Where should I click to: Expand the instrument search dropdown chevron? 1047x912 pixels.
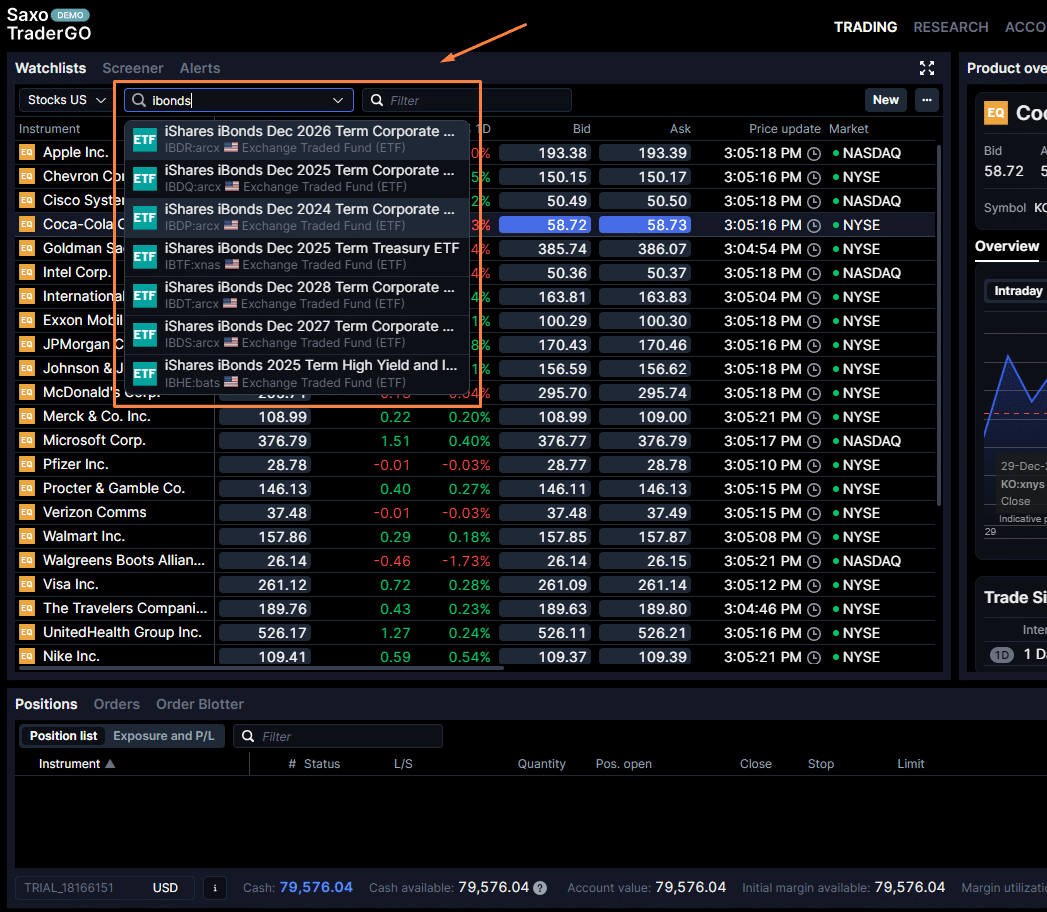pyautogui.click(x=338, y=100)
